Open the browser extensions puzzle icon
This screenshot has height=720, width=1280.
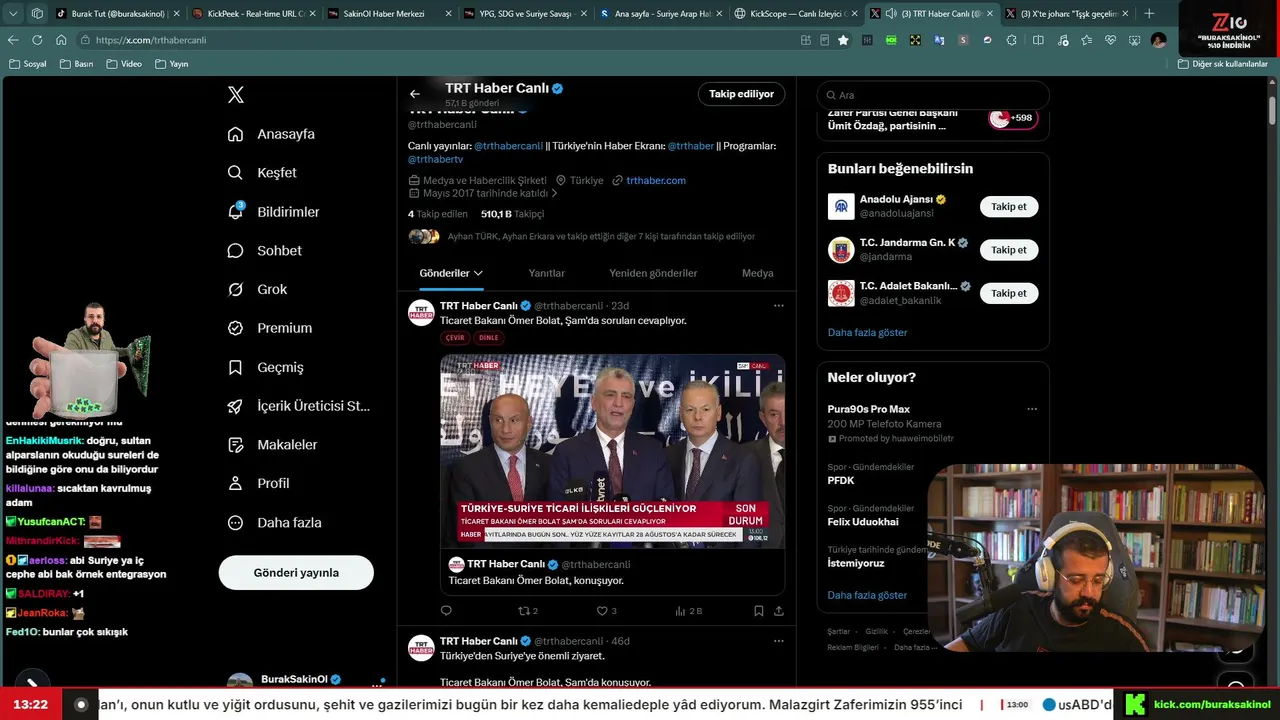pyautogui.click(x=1011, y=40)
